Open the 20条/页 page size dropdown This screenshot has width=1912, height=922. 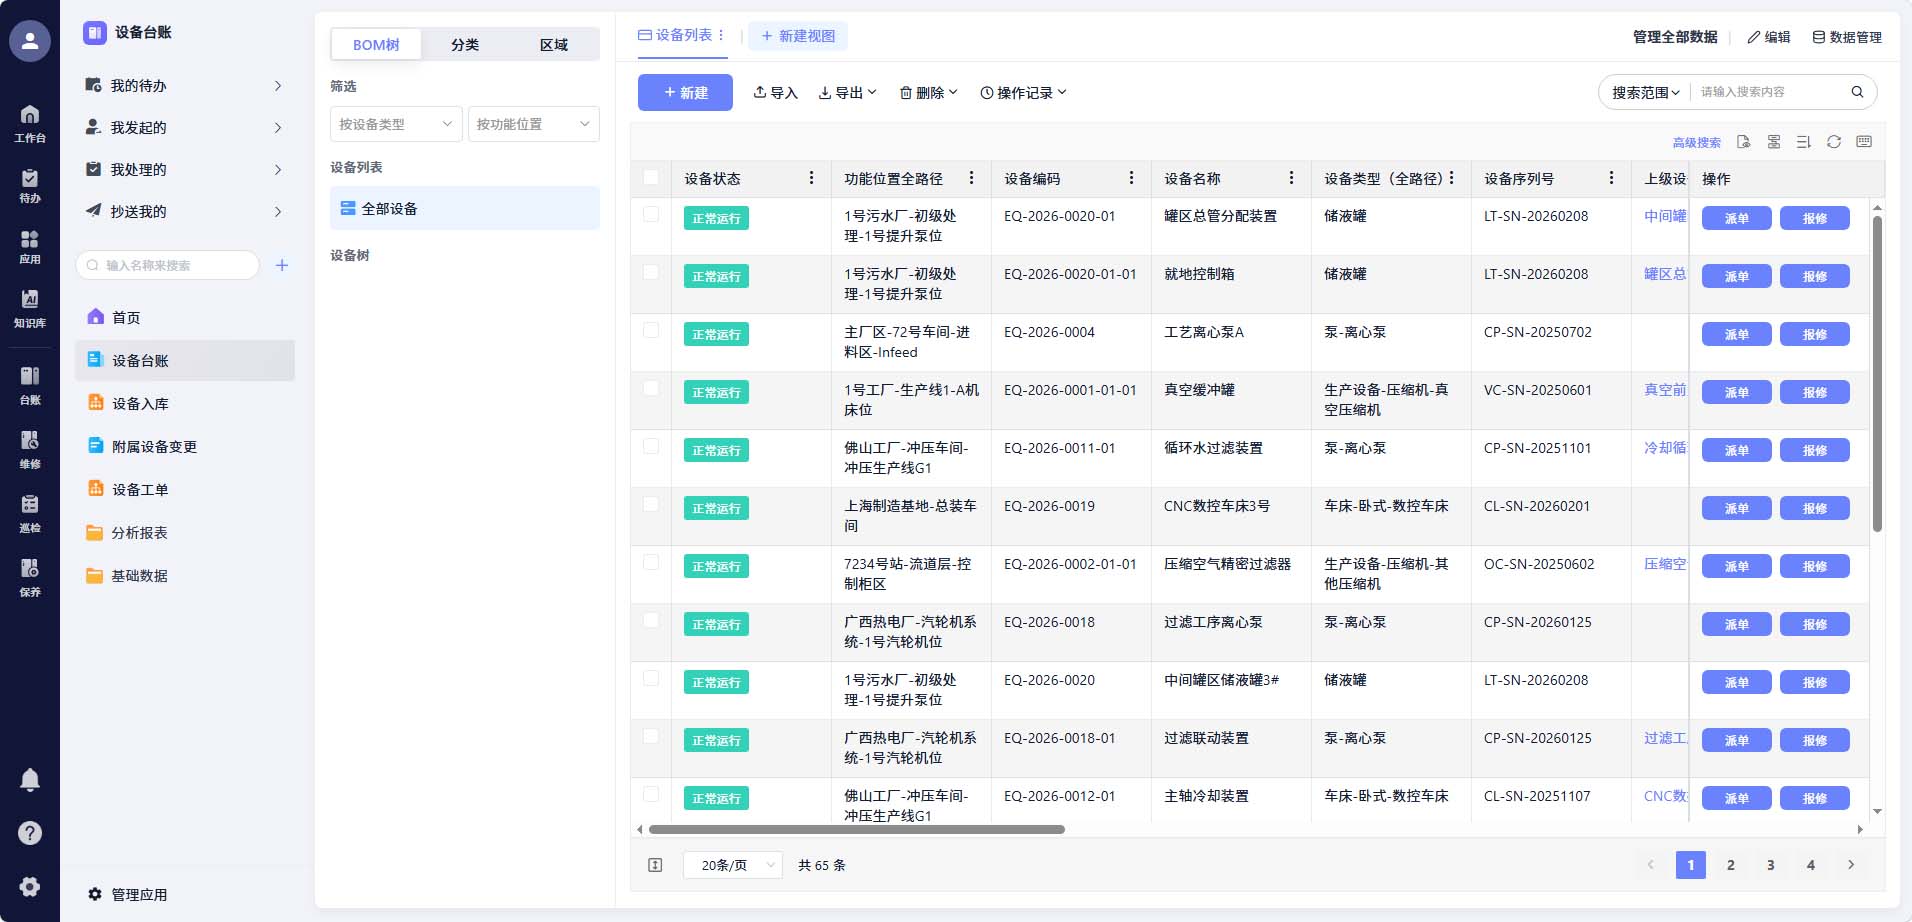point(733,865)
